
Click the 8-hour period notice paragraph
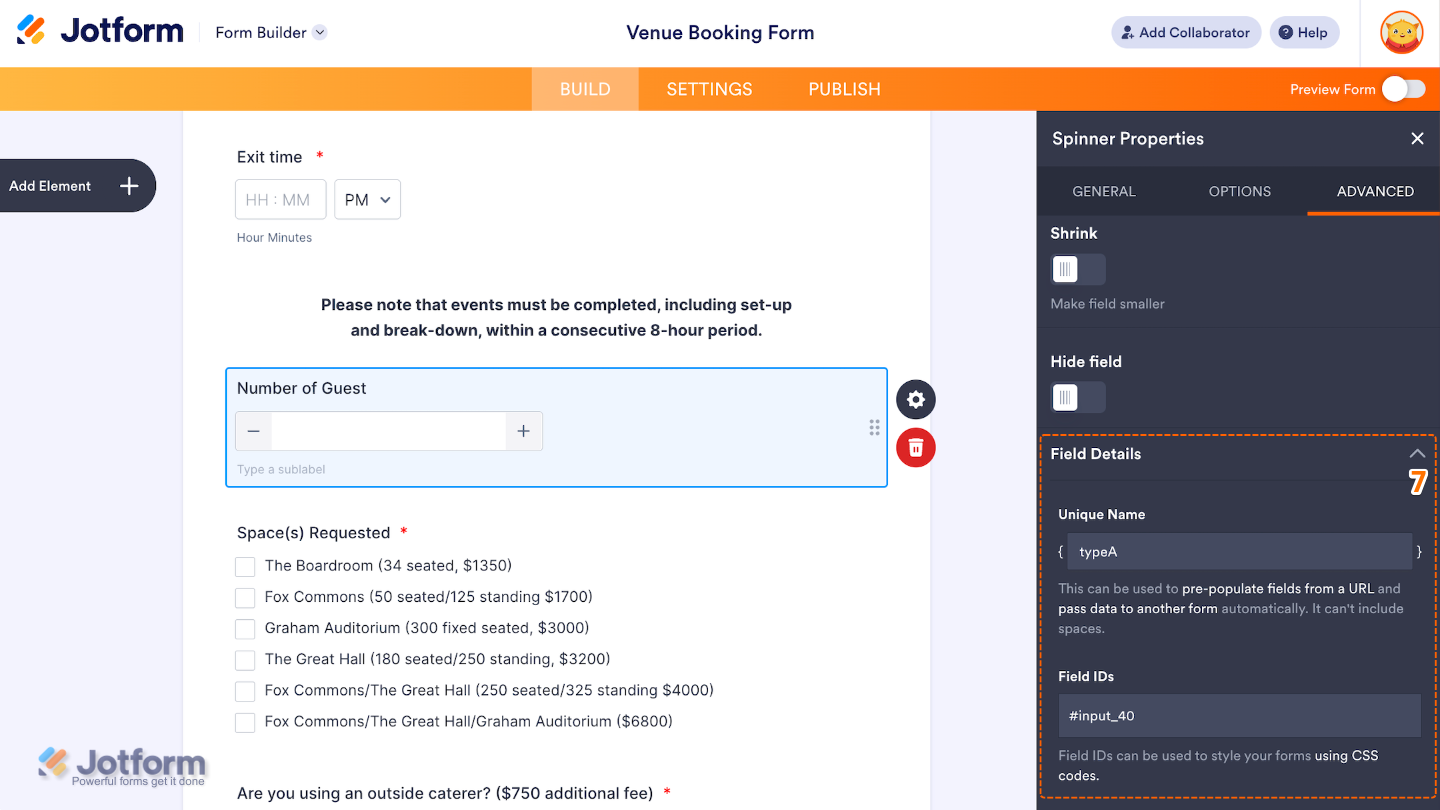point(556,318)
